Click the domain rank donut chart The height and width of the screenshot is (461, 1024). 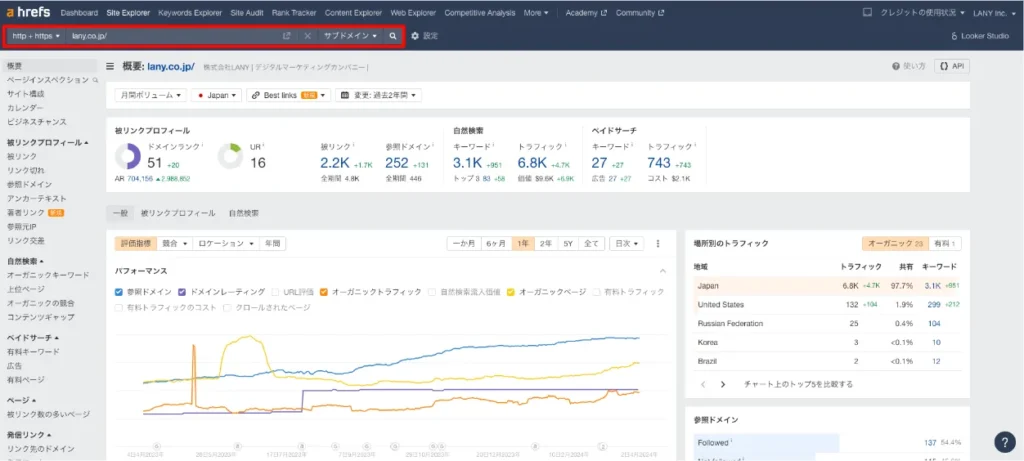[128, 157]
